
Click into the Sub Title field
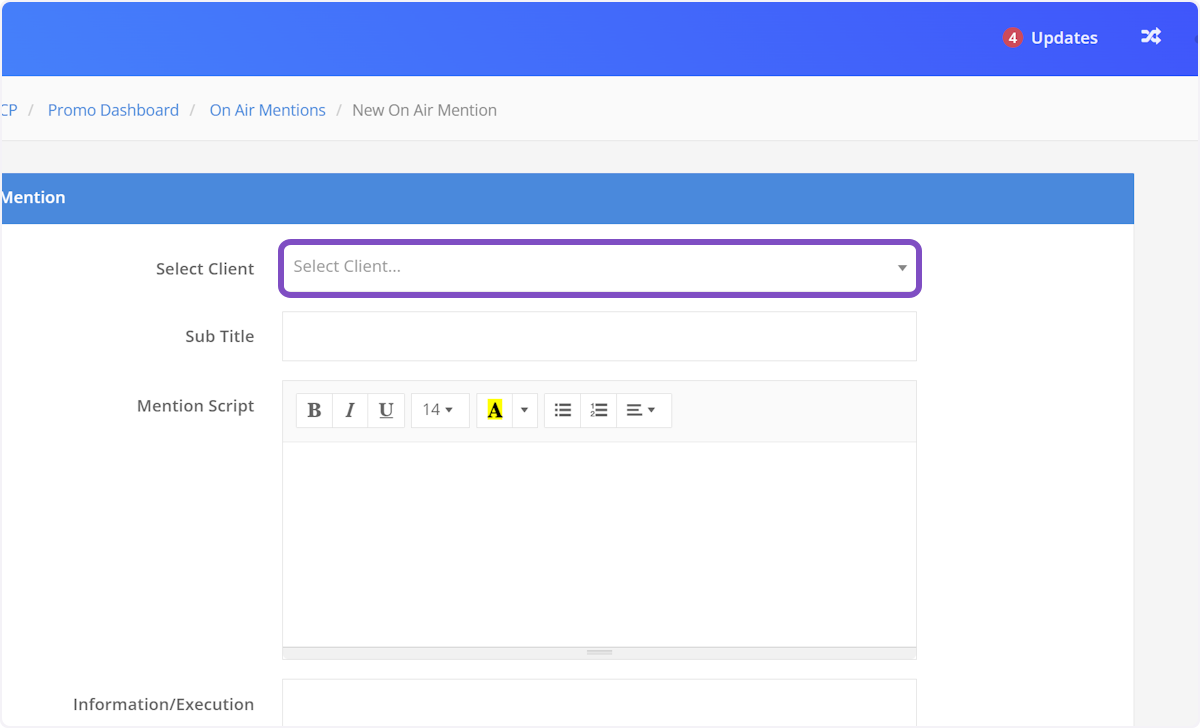pos(599,336)
